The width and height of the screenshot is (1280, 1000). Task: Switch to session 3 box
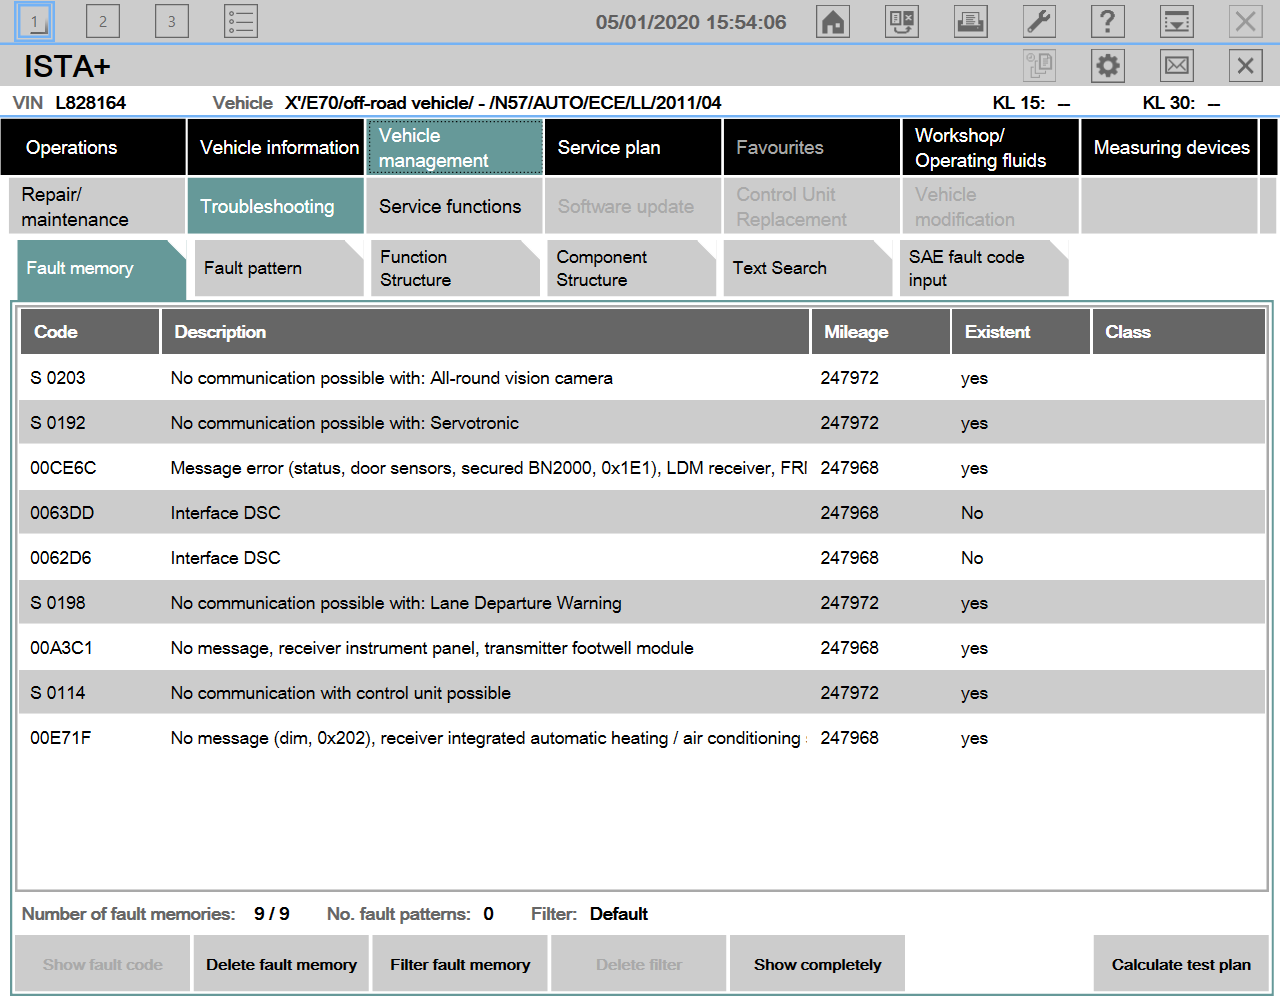click(172, 22)
